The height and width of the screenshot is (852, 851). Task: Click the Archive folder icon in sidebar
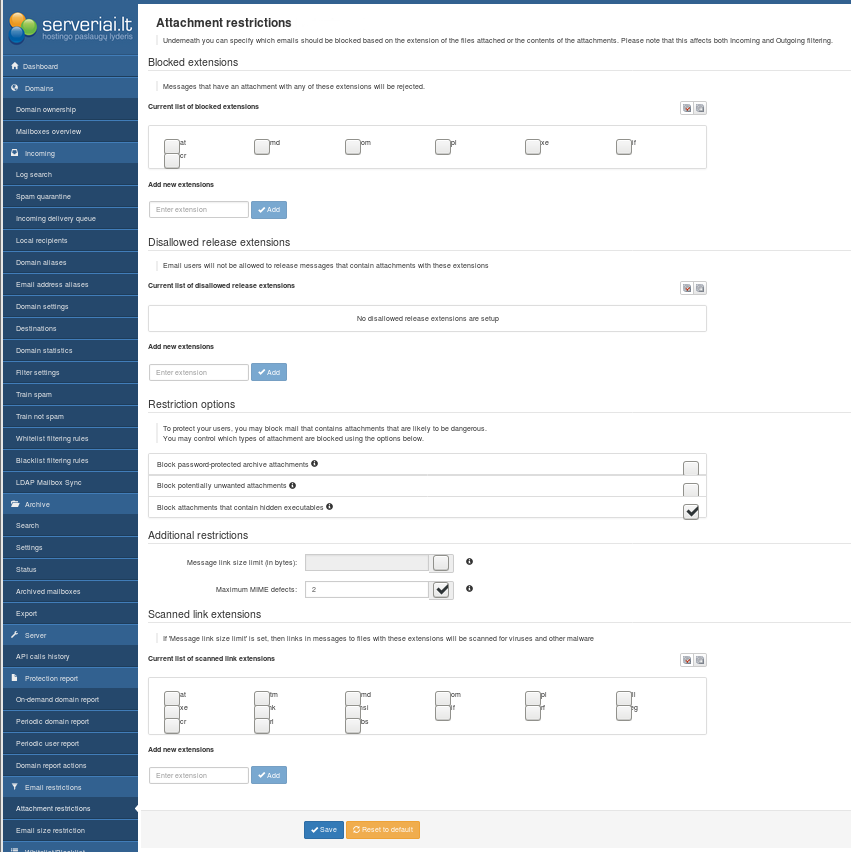[x=14, y=504]
